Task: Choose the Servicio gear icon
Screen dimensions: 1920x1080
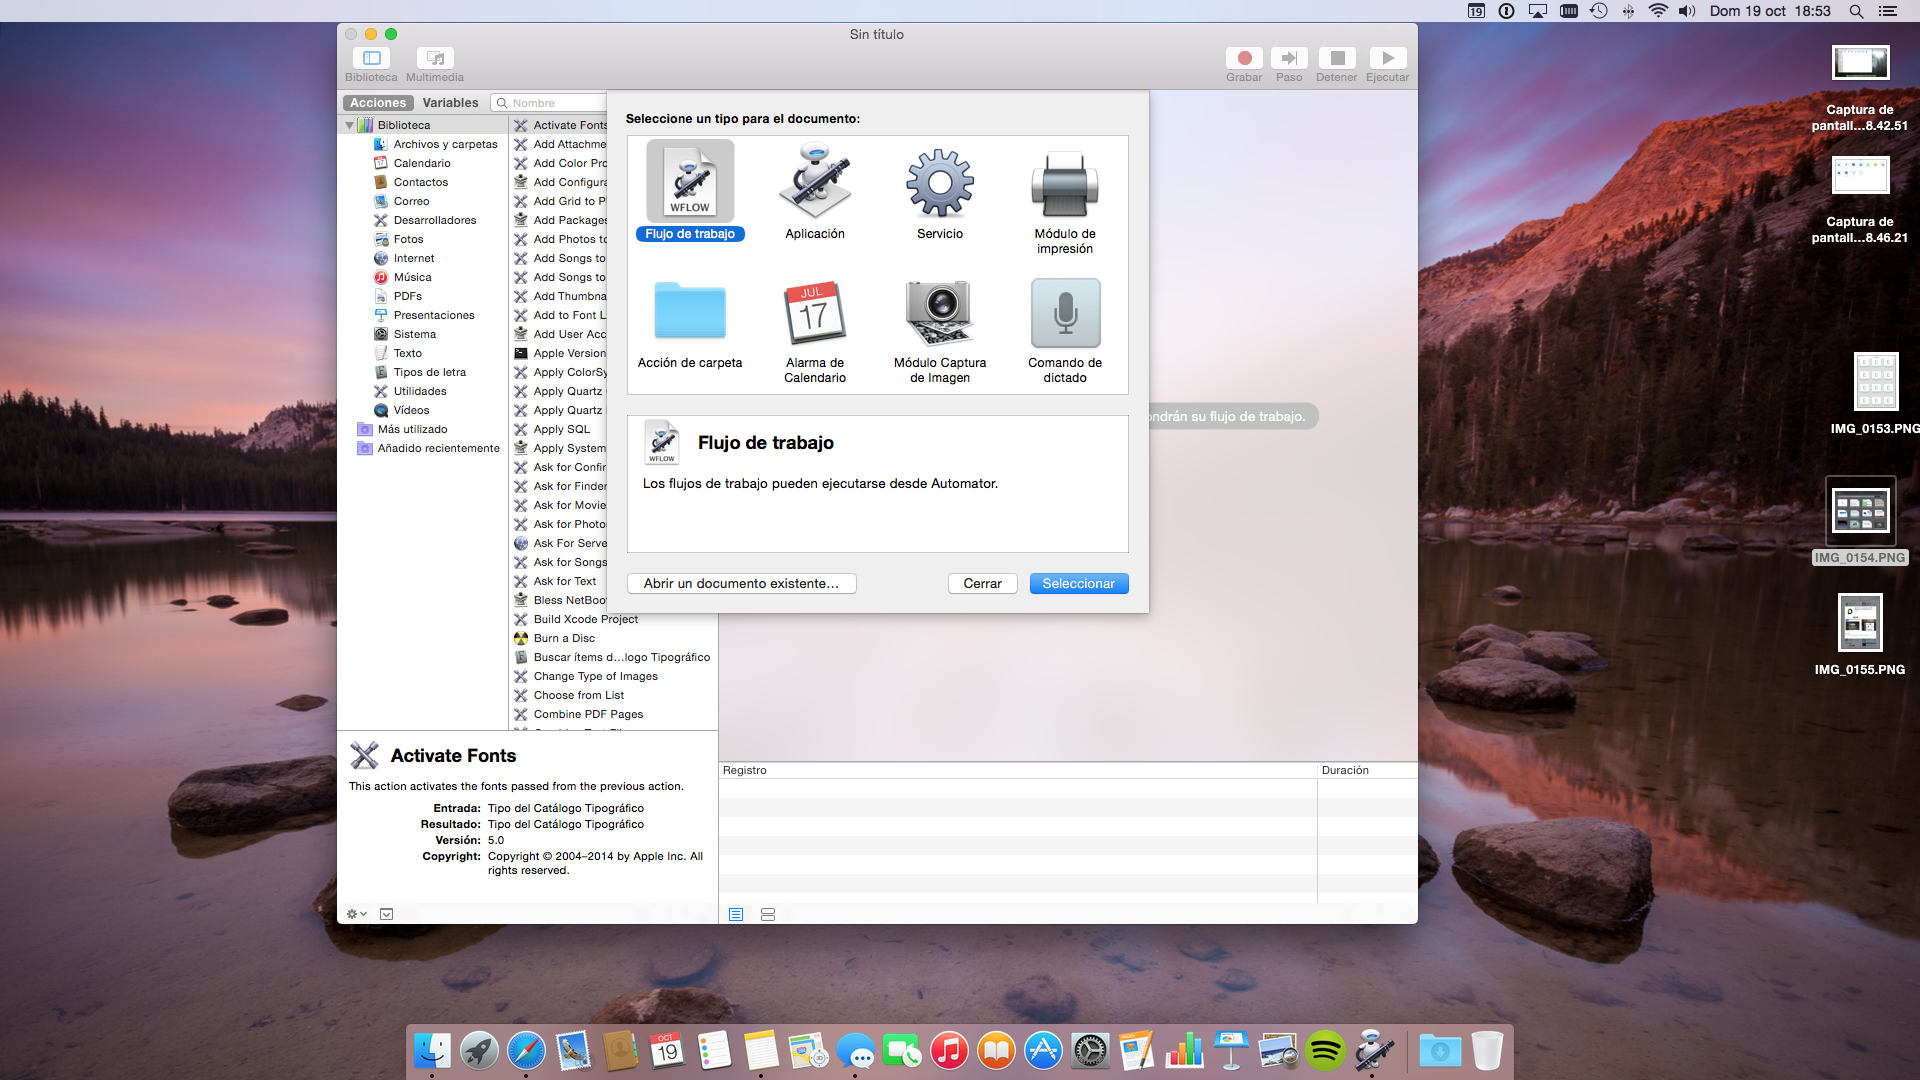Action: (x=939, y=184)
